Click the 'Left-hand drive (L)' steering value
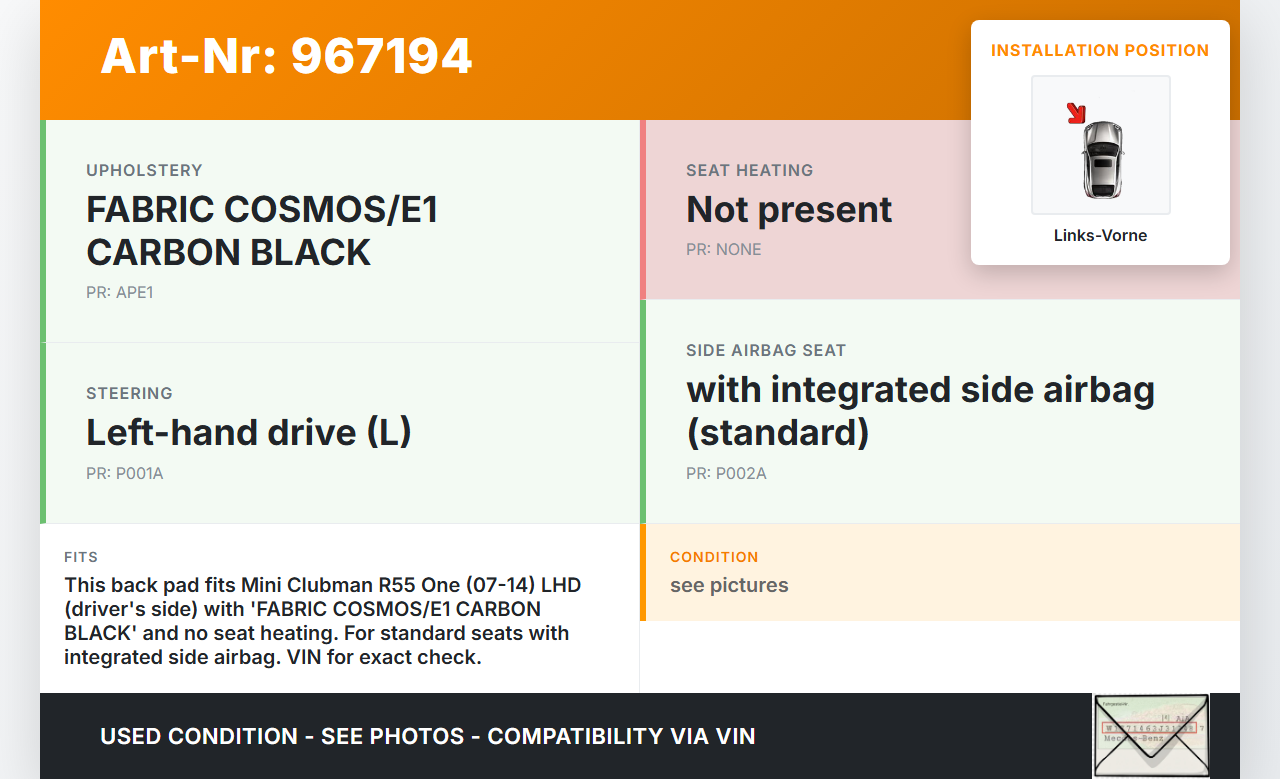This screenshot has height=779, width=1280. 249,432
